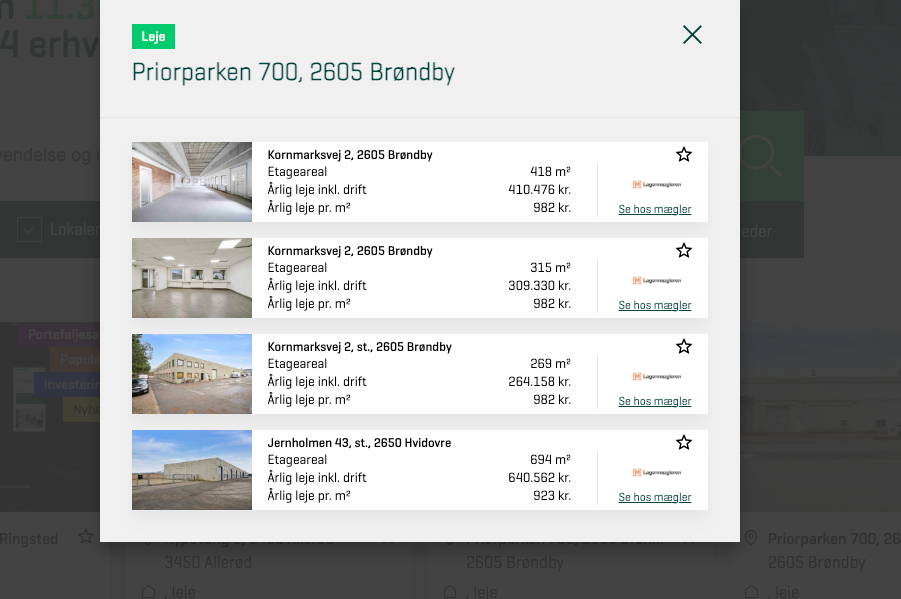This screenshot has height=599, width=901.
Task: Click the green Leje badge
Action: [x=153, y=37]
